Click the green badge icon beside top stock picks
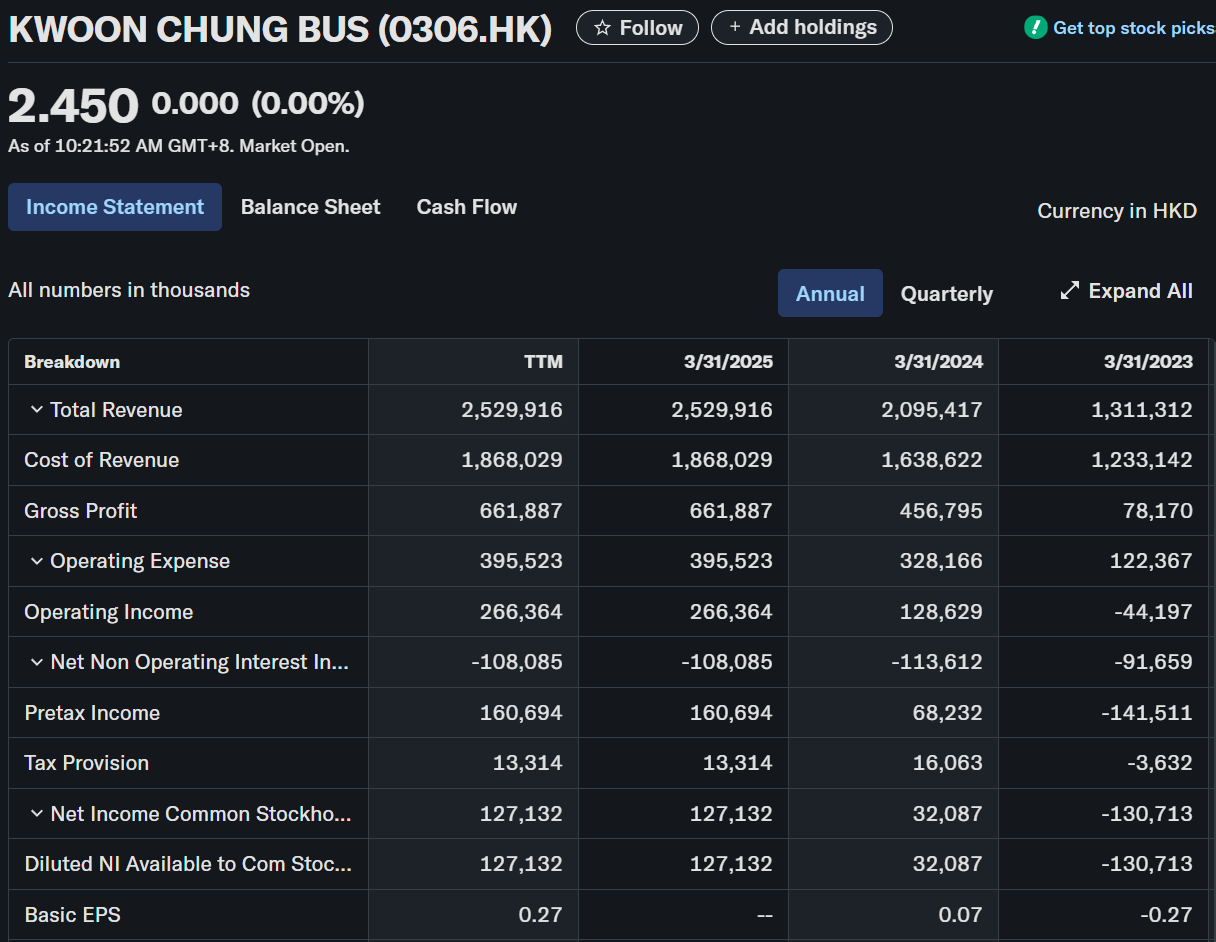The image size is (1216, 942). point(1036,28)
